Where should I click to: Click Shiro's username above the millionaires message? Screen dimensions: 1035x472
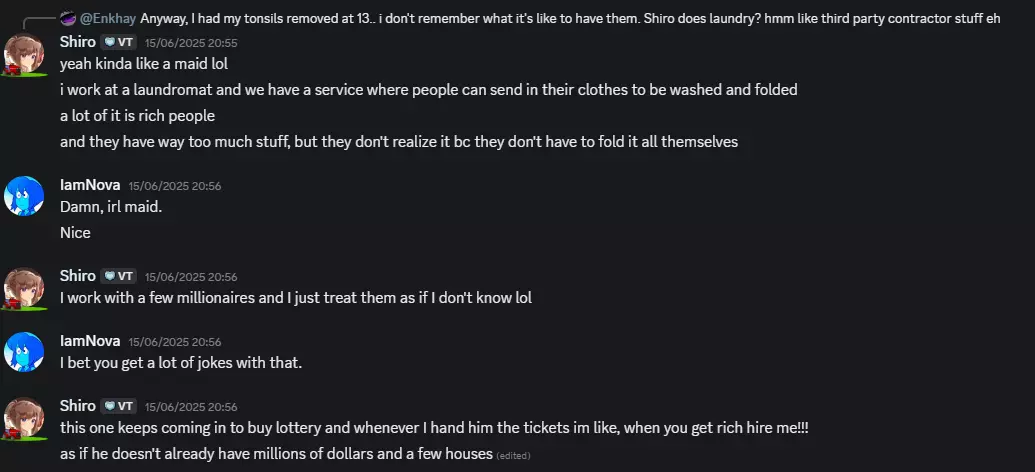78,276
